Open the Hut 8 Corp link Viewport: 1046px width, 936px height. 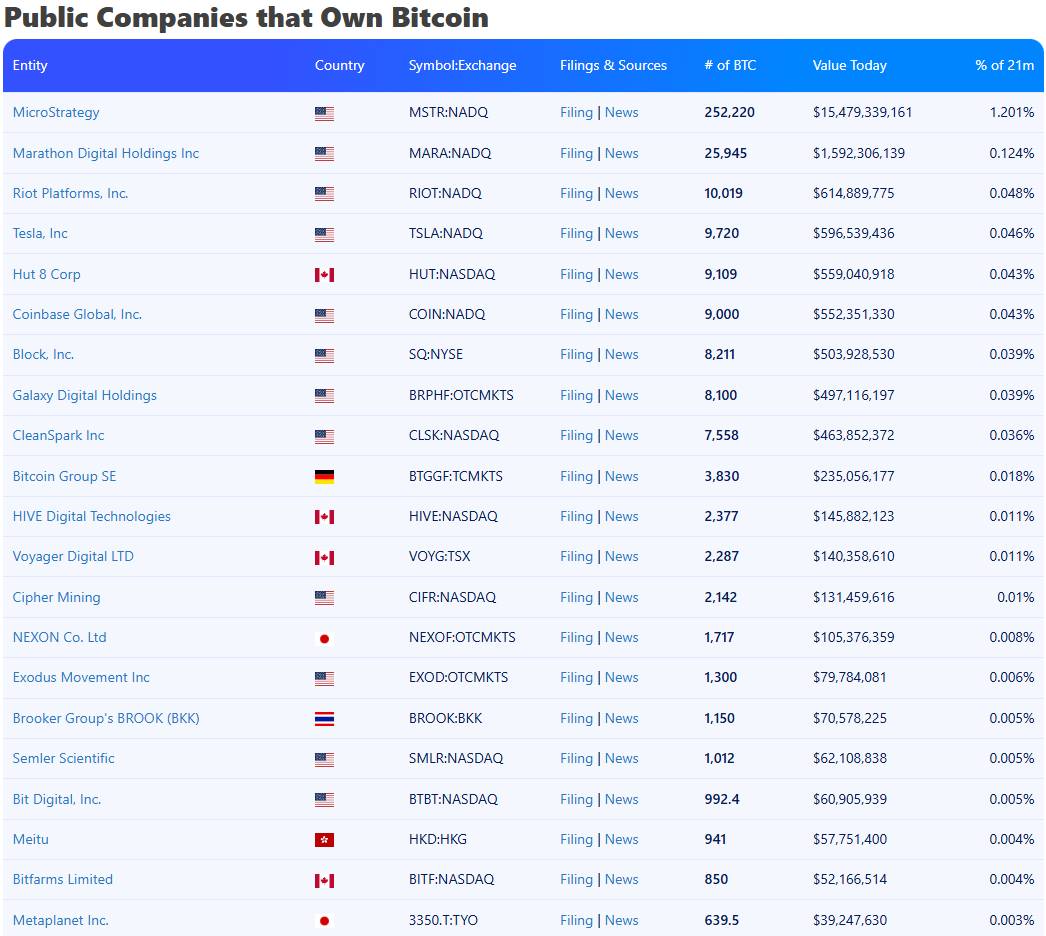[47, 274]
